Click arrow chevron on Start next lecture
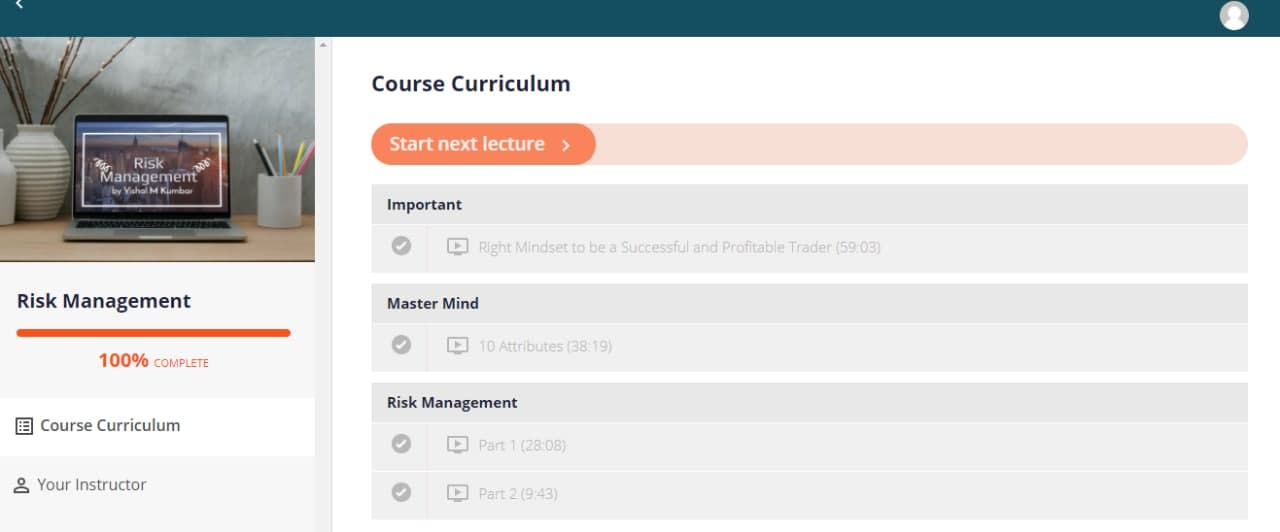Screen dimensions: 1280x532 [x=566, y=145]
